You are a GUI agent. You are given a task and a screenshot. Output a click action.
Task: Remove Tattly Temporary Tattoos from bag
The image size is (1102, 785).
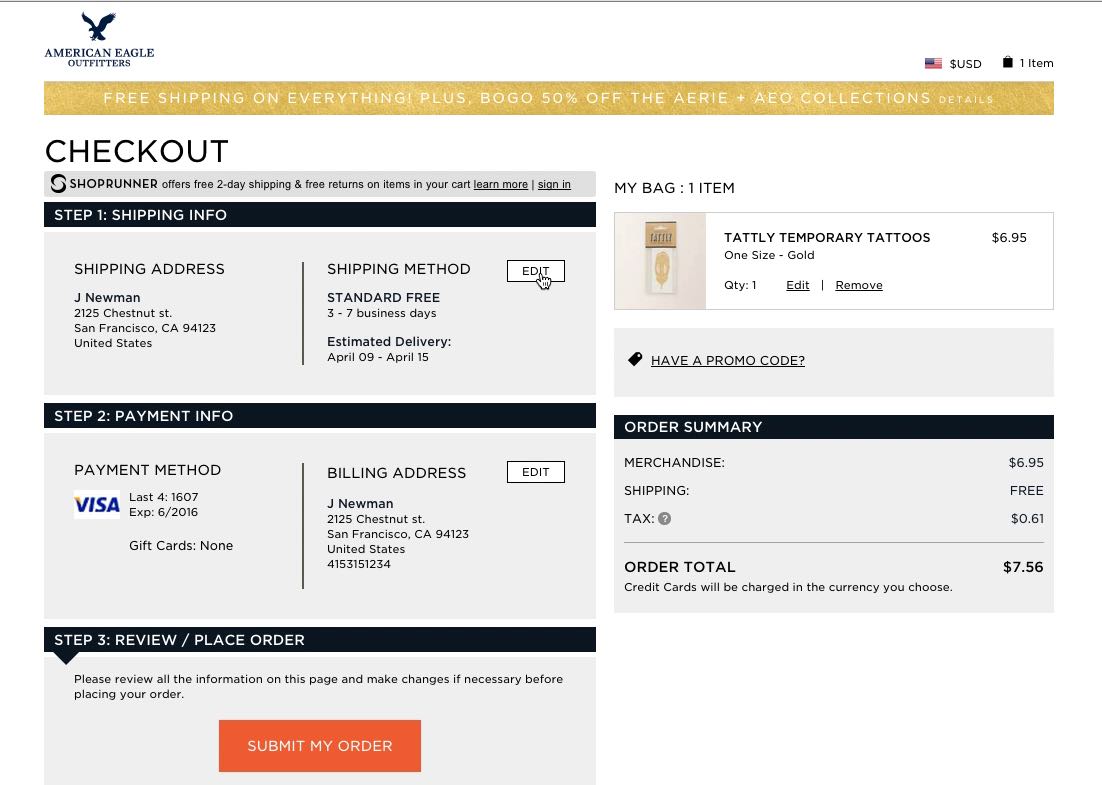coord(859,285)
